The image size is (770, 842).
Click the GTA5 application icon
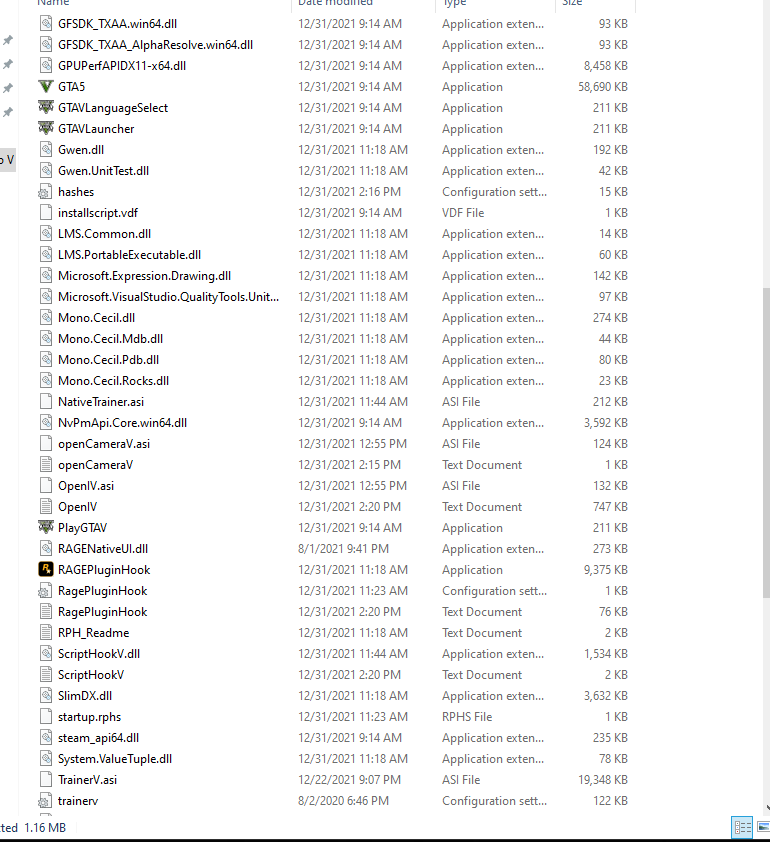(x=46, y=86)
